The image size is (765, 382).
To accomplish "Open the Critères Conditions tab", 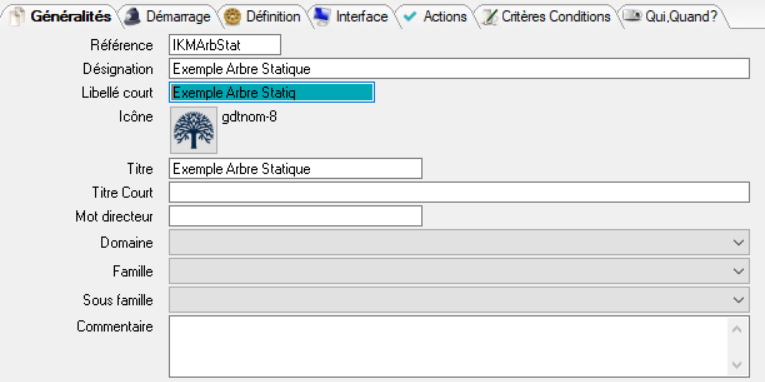I will coord(546,17).
